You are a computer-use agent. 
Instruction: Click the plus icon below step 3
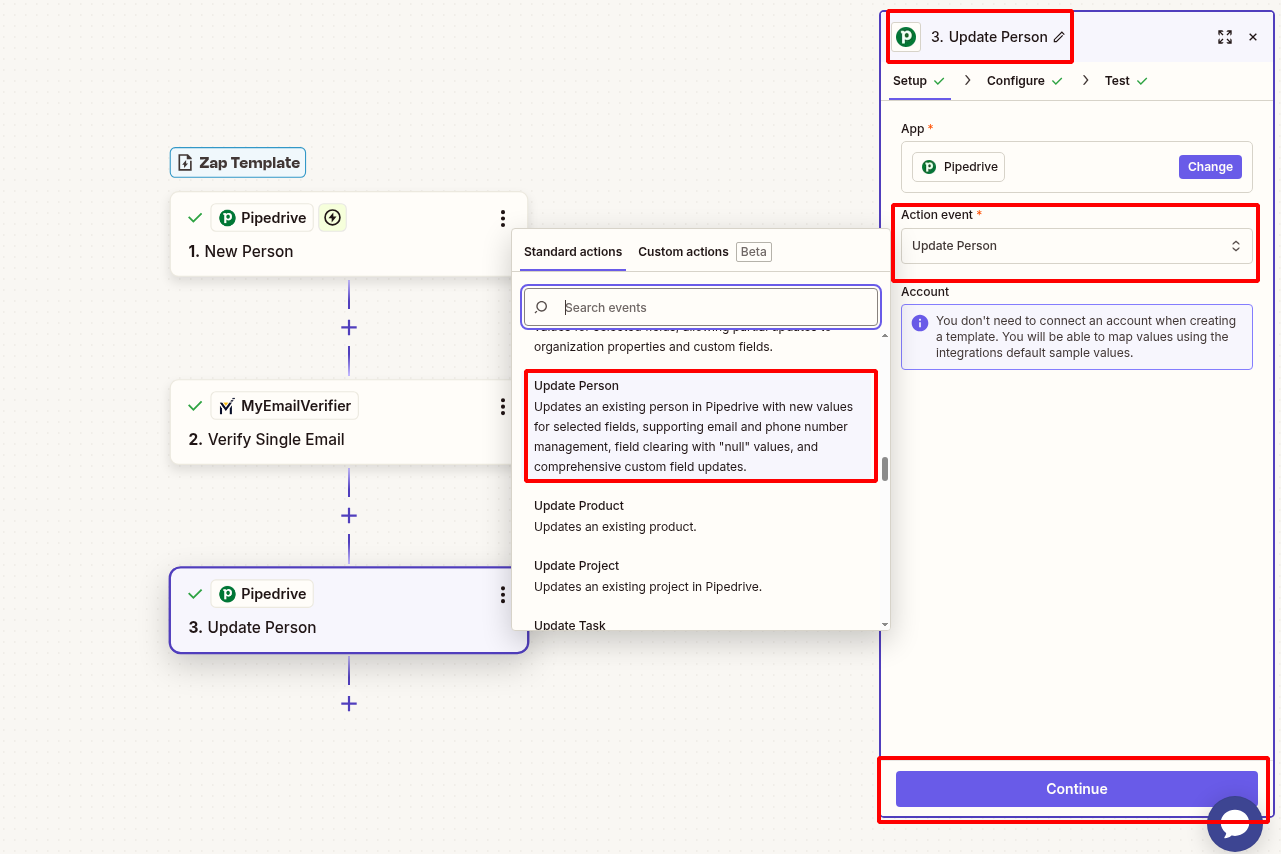[348, 703]
